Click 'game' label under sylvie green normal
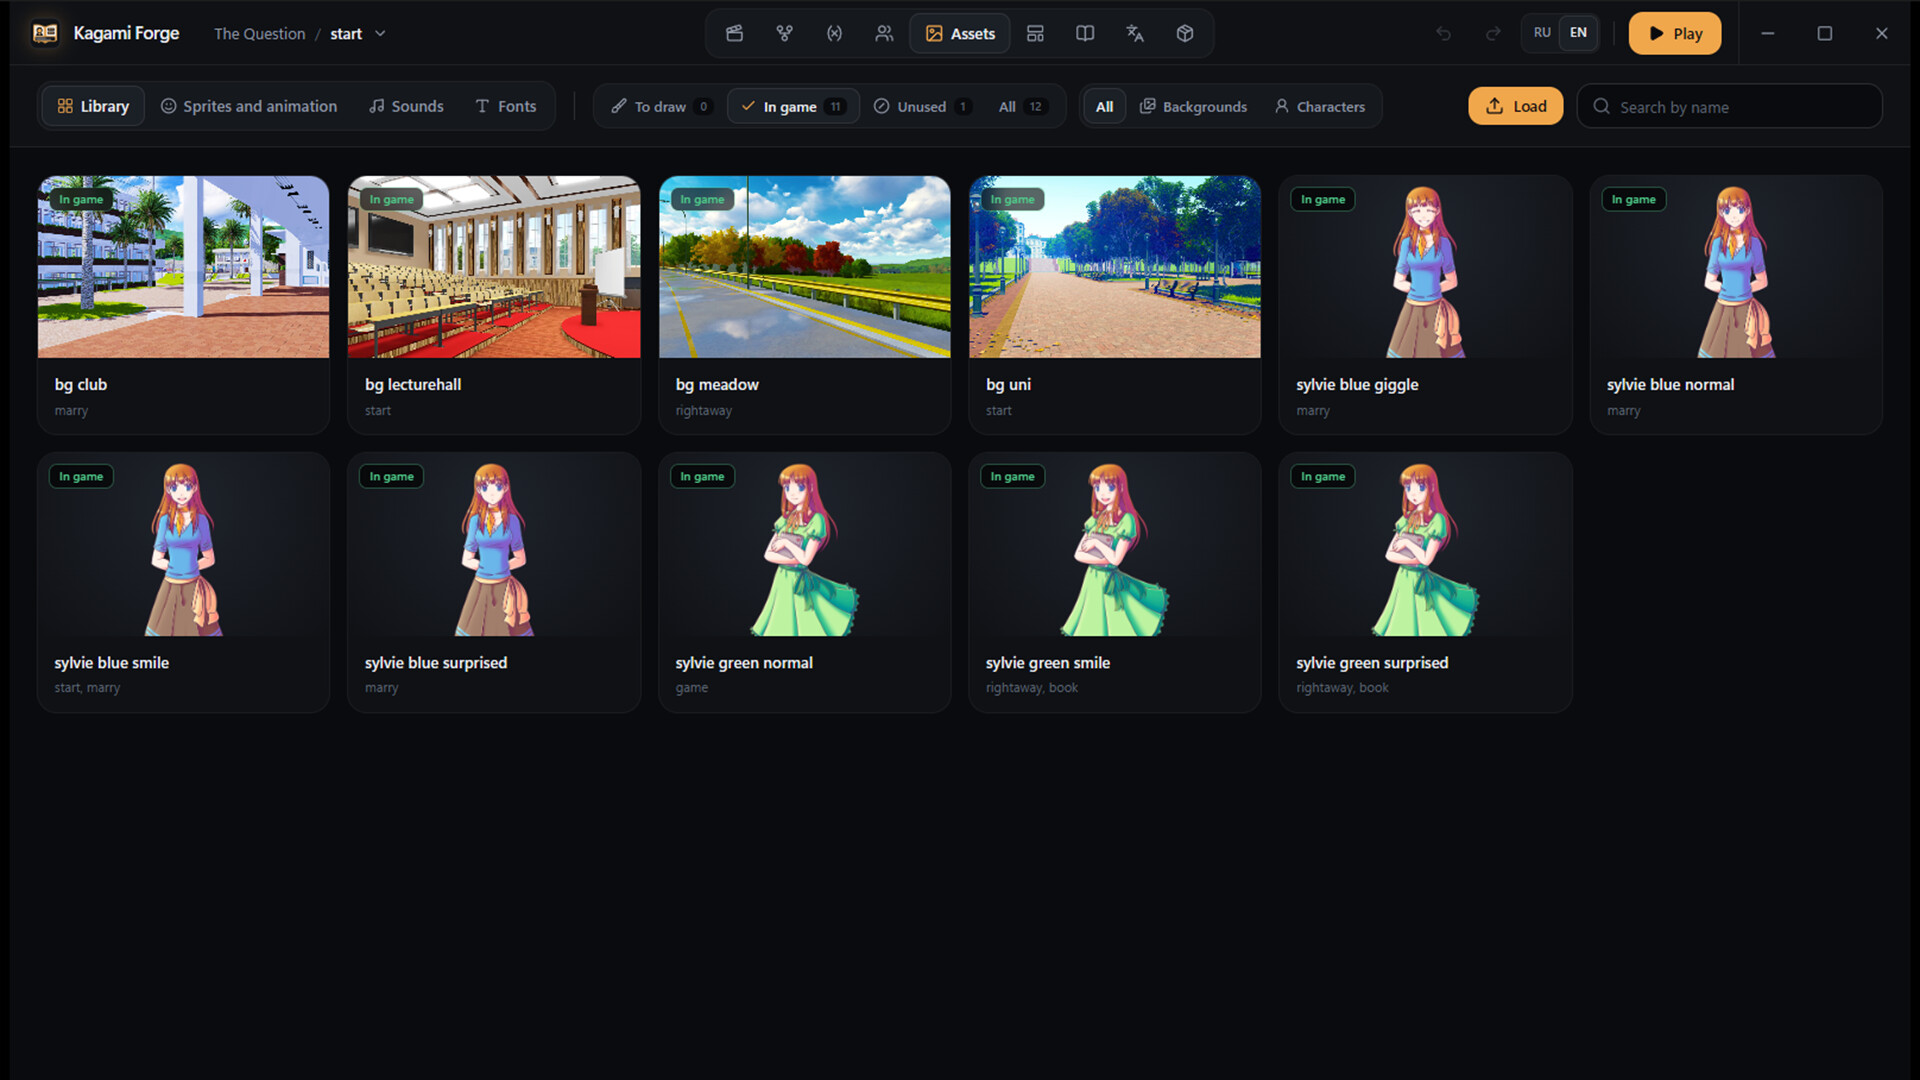Image resolution: width=1920 pixels, height=1080 pixels. click(x=691, y=687)
